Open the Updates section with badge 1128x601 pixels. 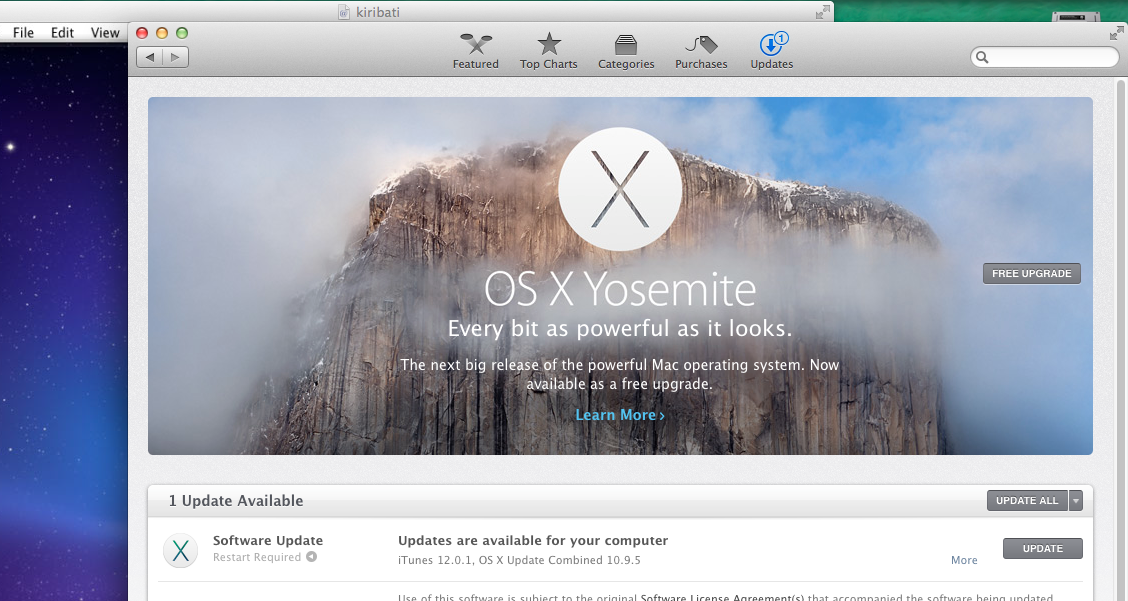[771, 44]
